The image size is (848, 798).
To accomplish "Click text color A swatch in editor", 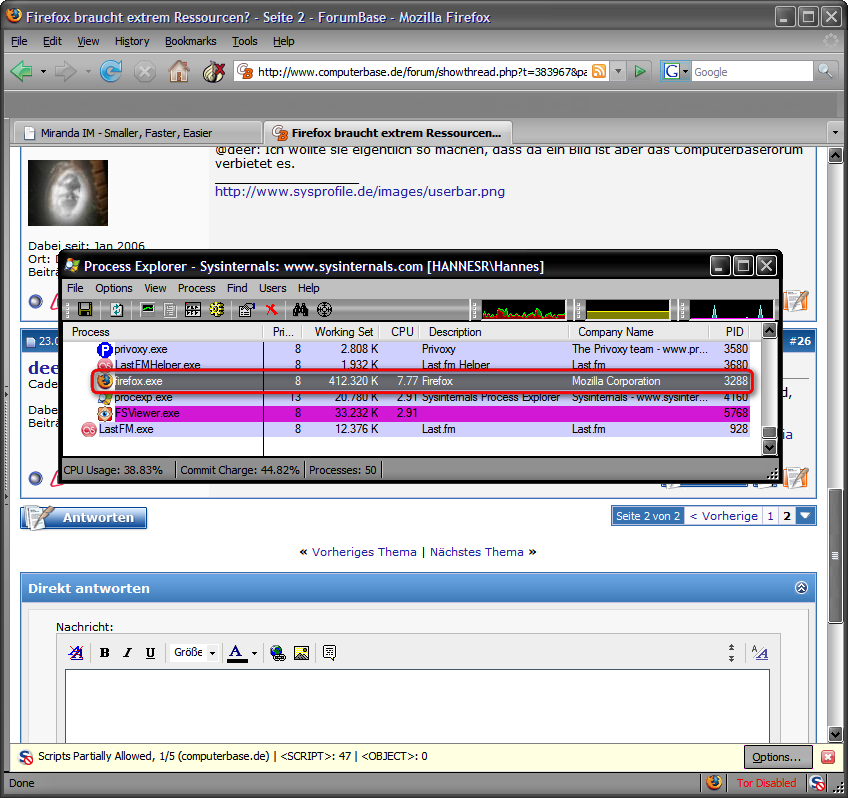I will tap(236, 653).
